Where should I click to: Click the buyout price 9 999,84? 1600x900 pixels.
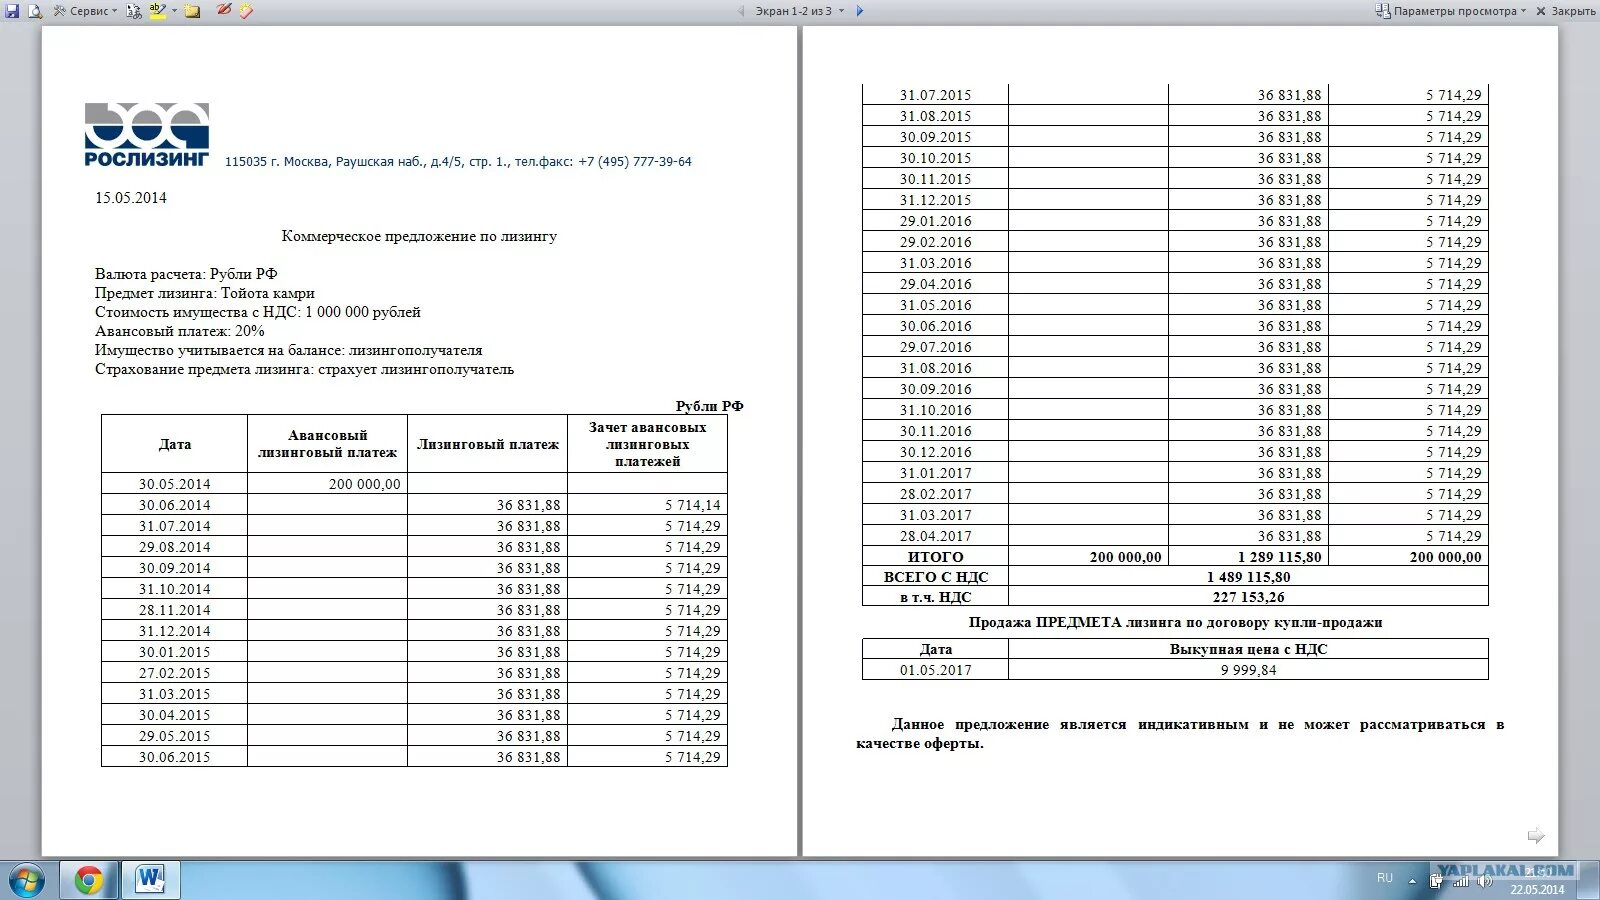(1248, 670)
